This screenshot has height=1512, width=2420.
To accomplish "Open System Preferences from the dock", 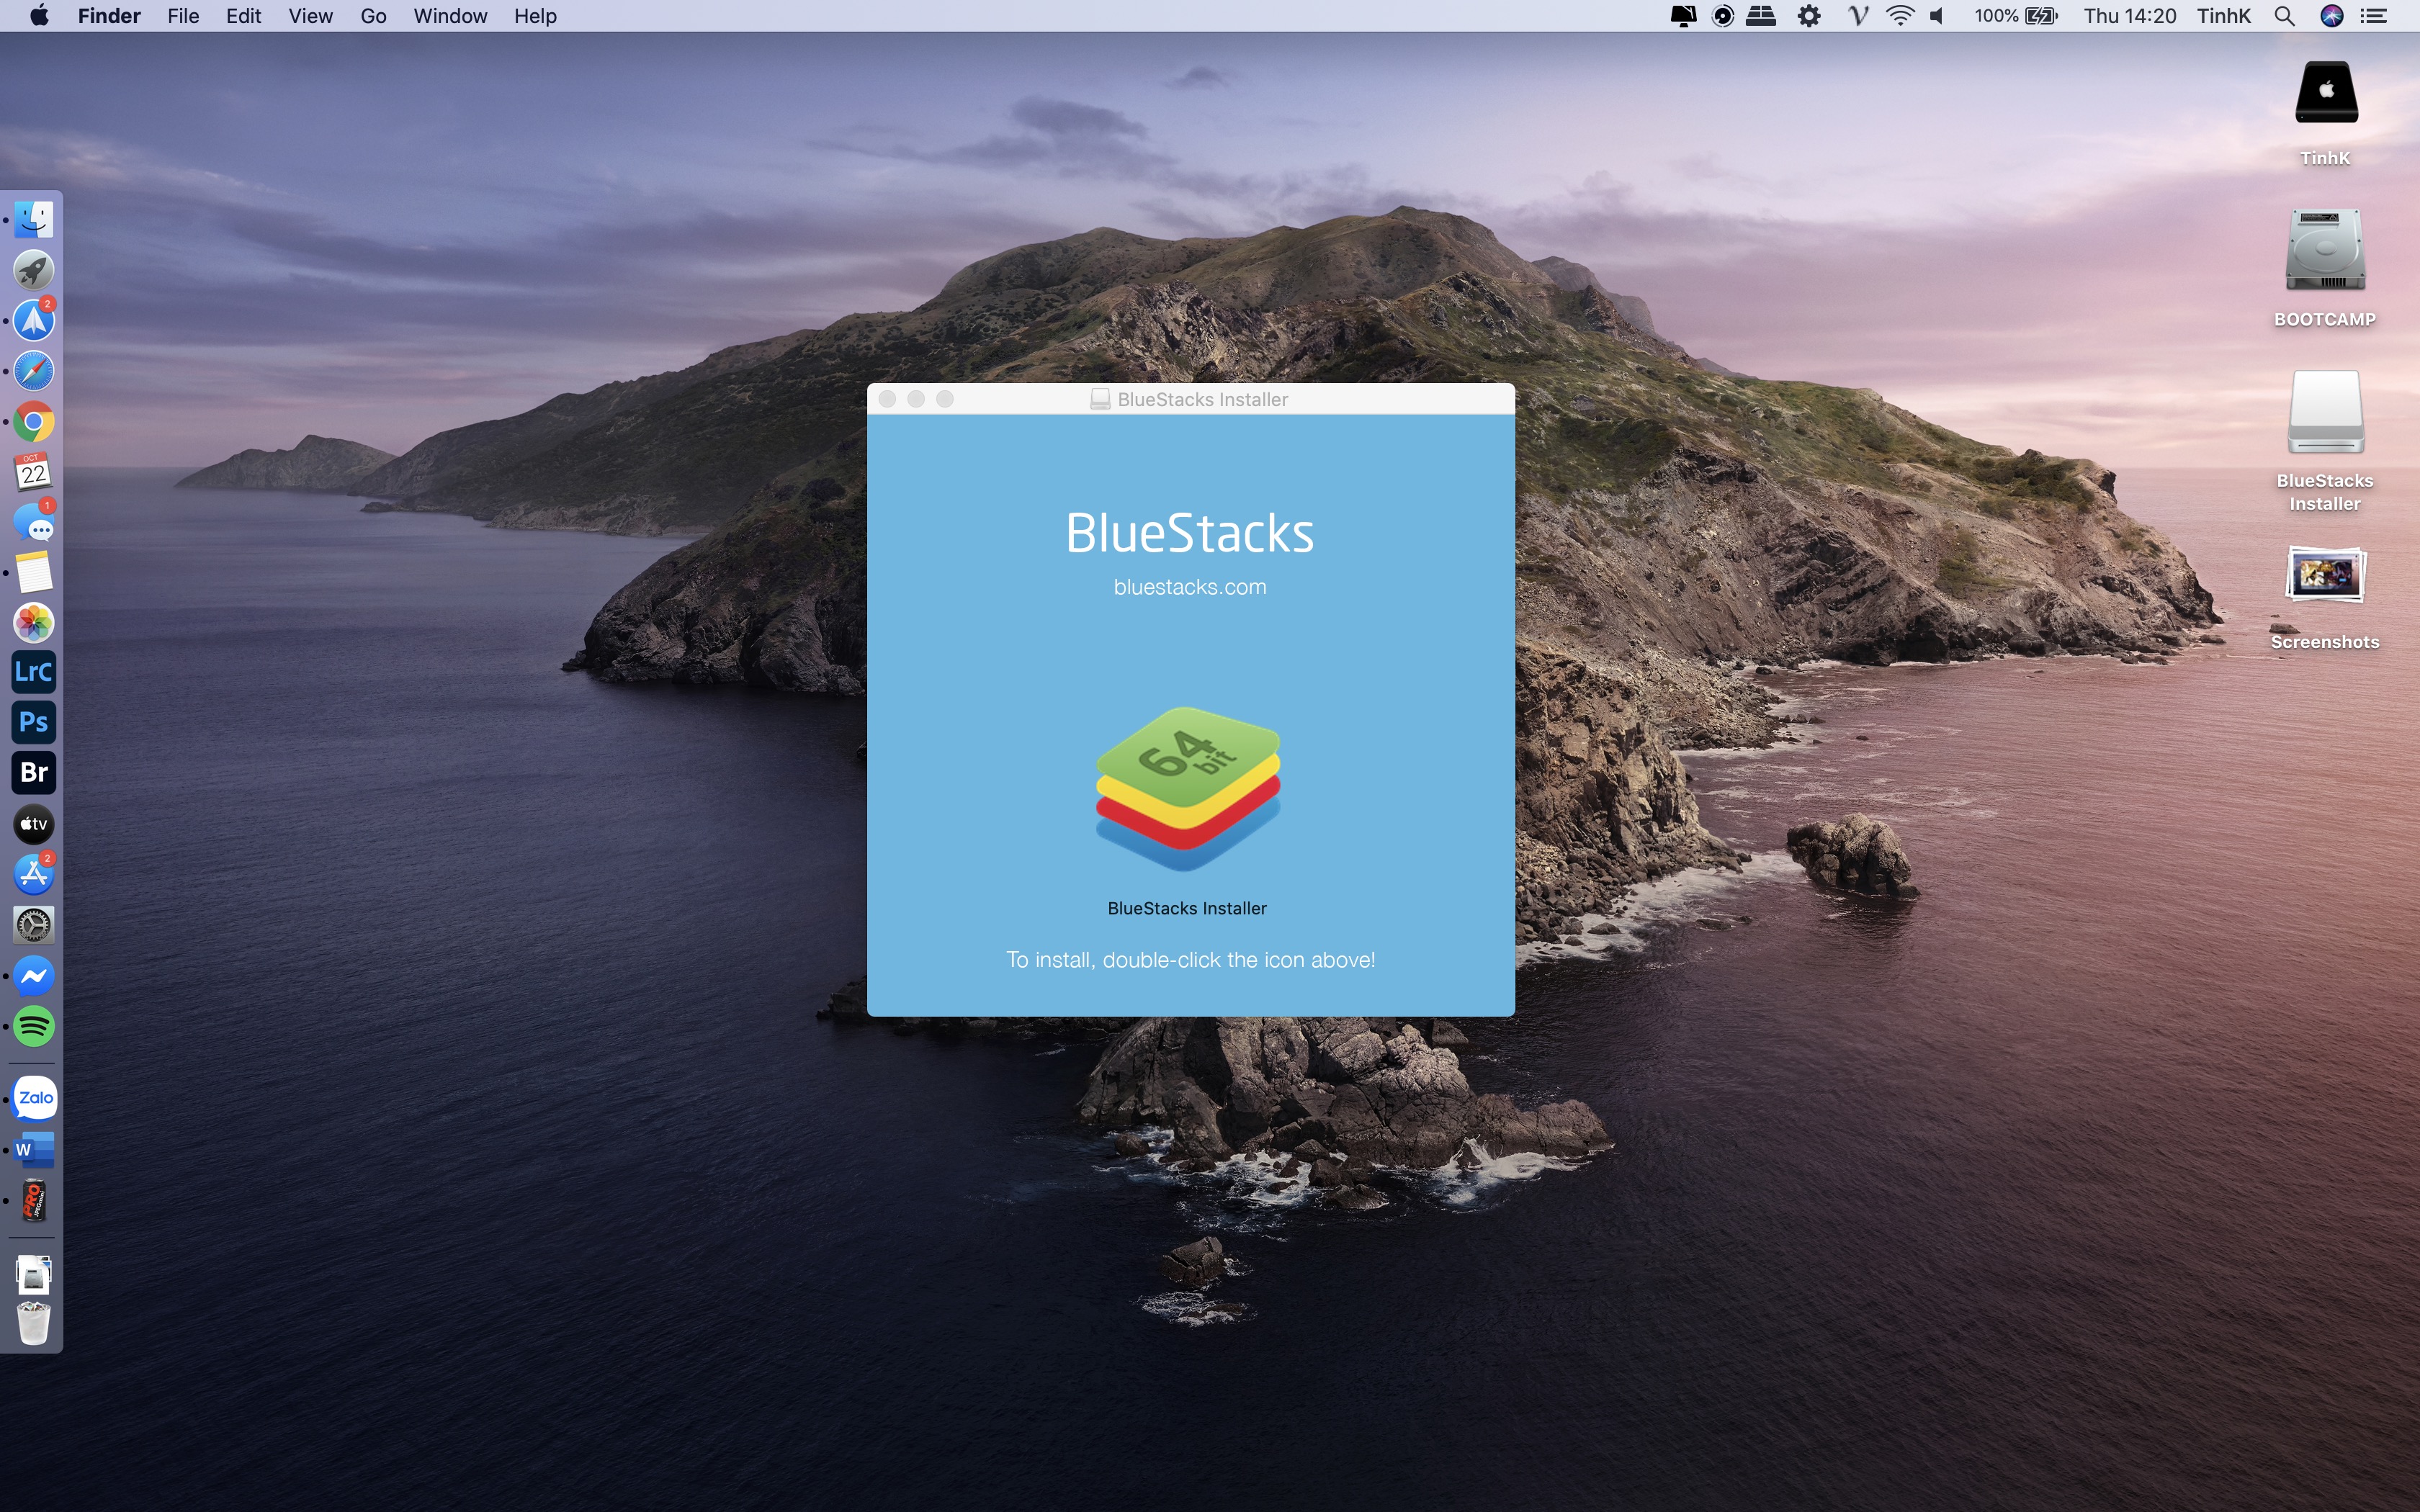I will [34, 925].
